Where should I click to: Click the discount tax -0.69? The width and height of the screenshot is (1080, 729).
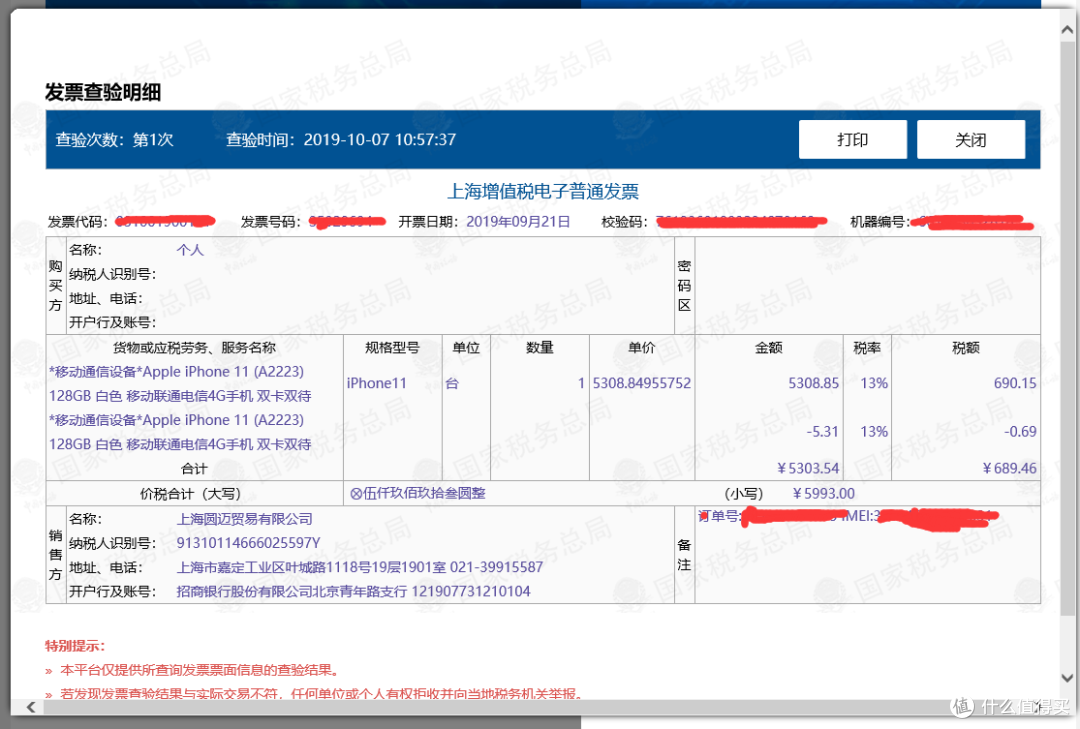pyautogui.click(x=1020, y=432)
